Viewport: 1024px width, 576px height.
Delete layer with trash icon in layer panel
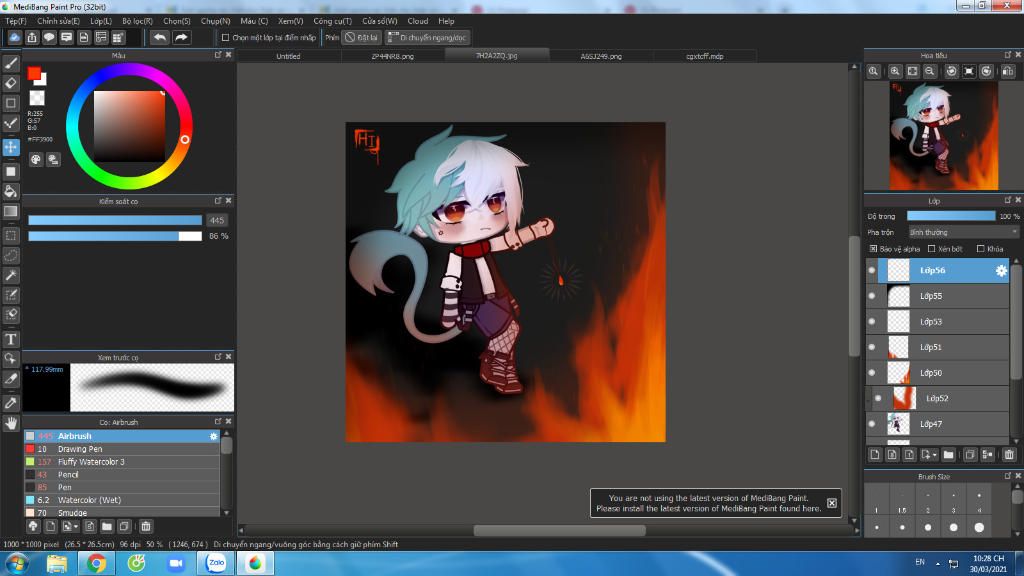tap(1009, 455)
